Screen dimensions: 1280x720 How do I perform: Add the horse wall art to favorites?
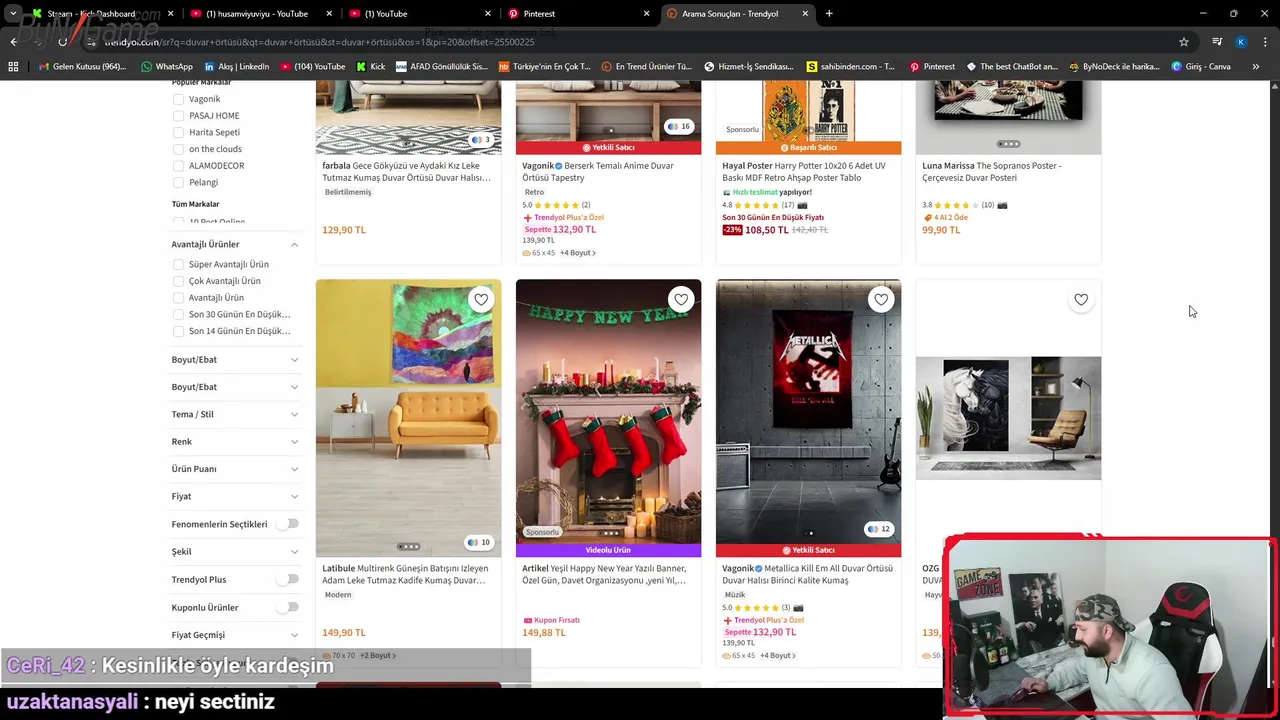coord(1081,299)
